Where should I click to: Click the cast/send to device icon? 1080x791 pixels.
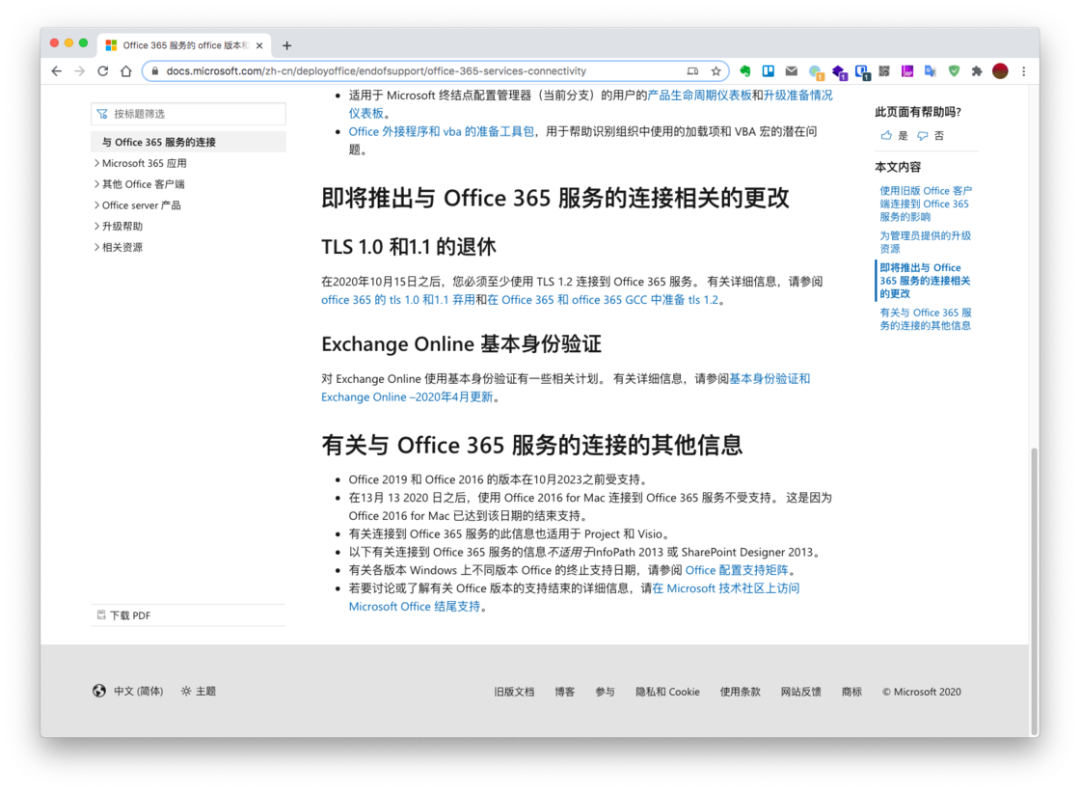pos(692,71)
